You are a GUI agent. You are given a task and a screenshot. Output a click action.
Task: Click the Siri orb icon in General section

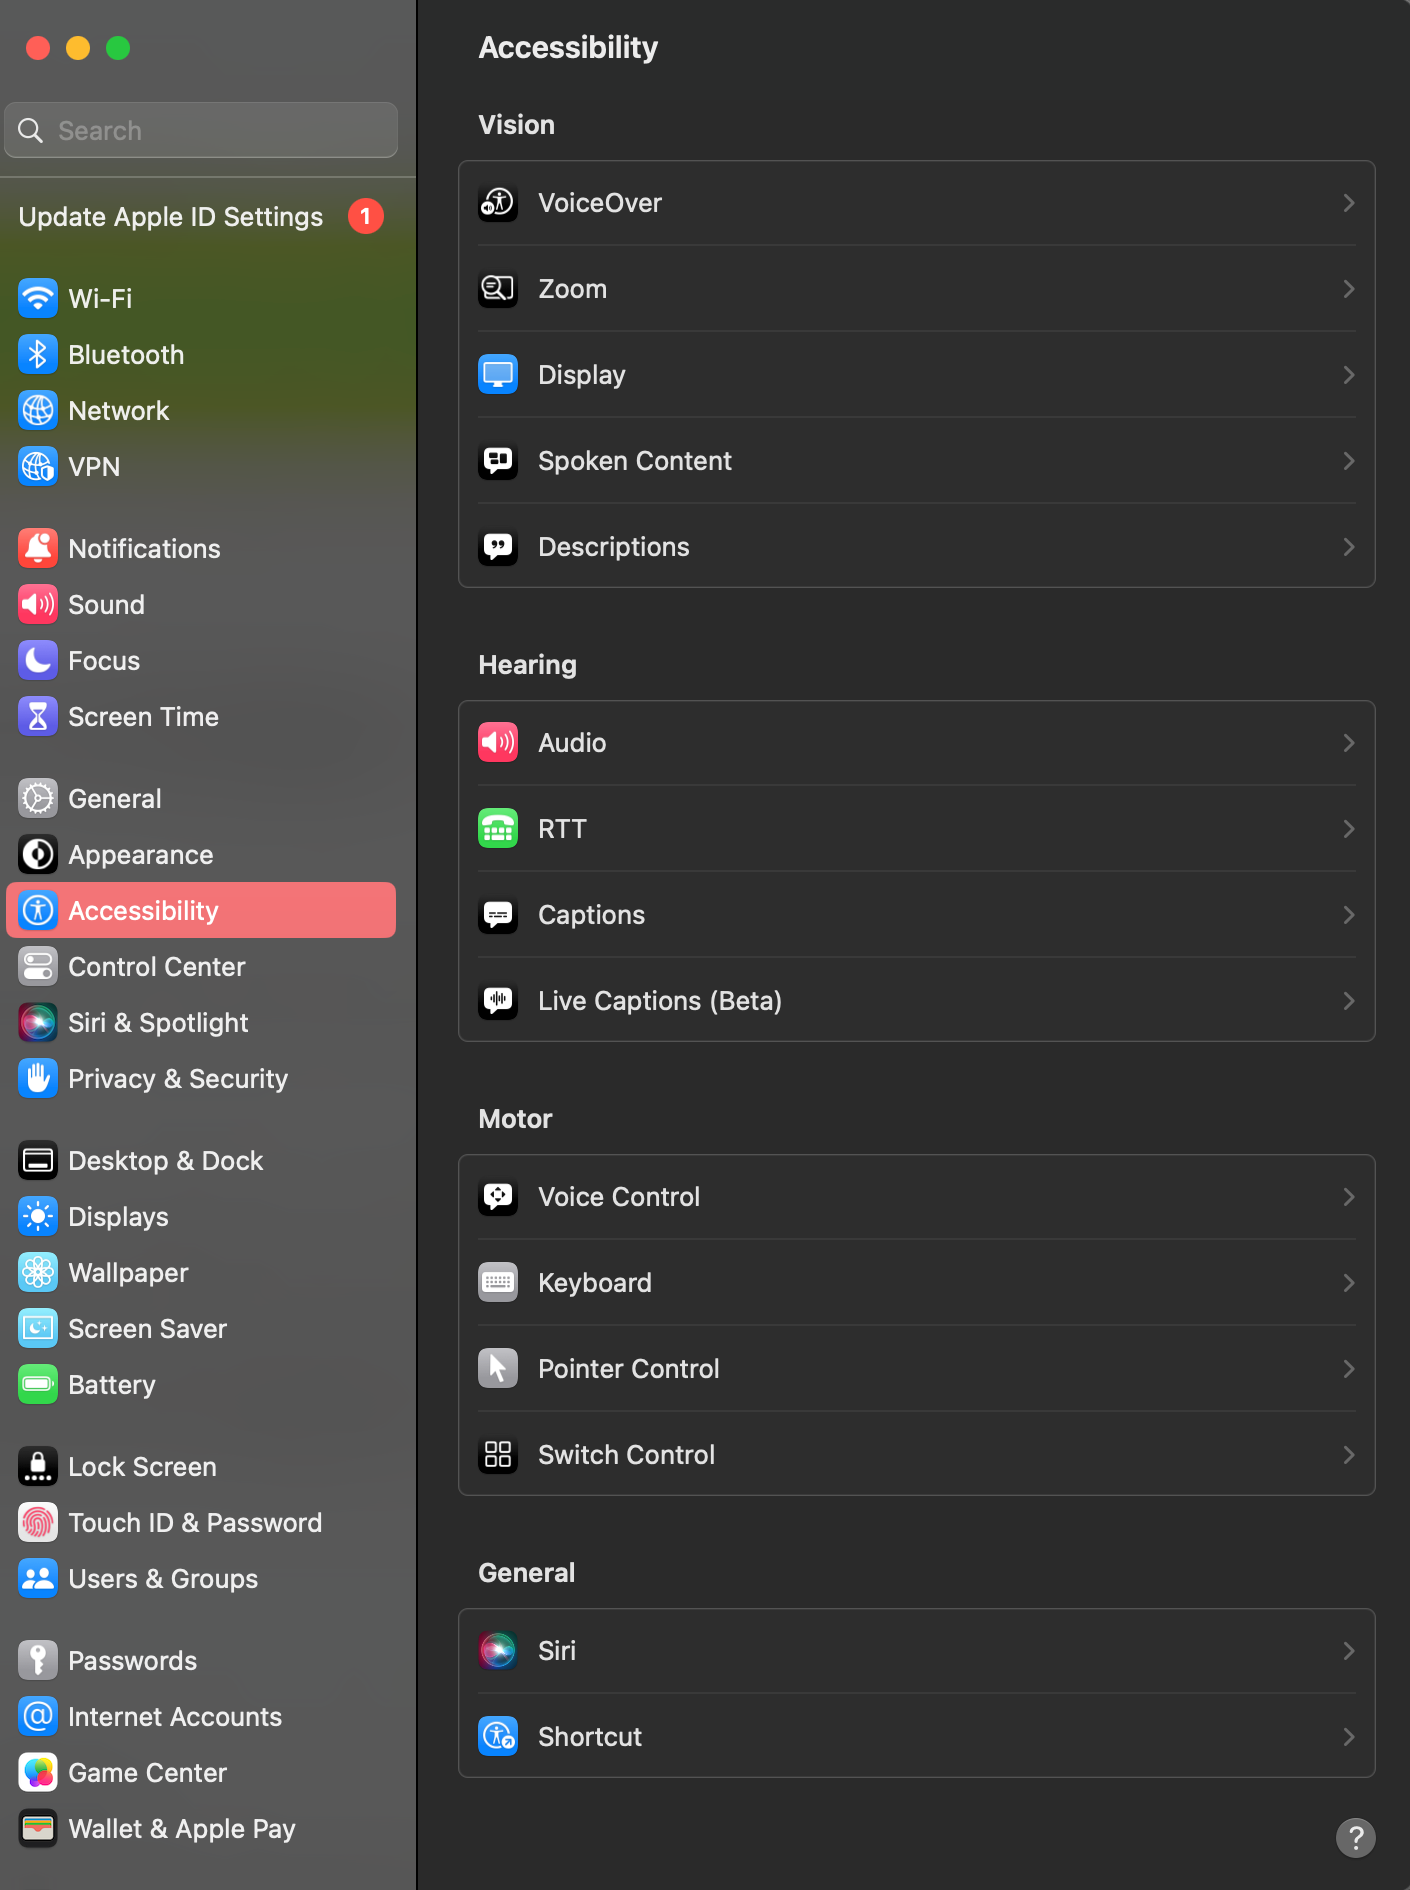click(x=498, y=1651)
